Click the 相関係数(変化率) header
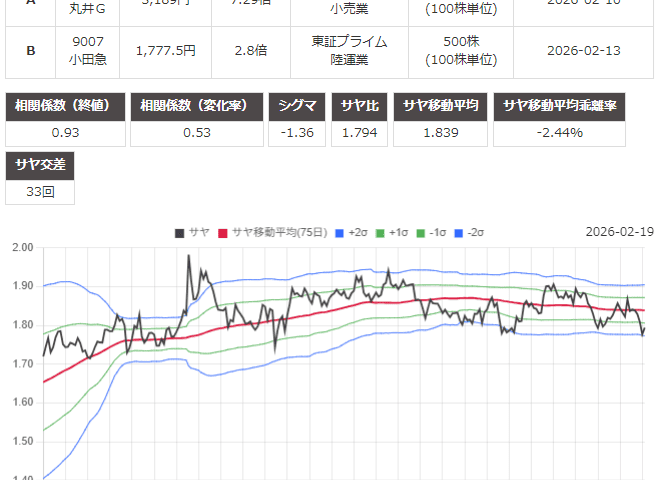660x480 pixels. (197, 107)
